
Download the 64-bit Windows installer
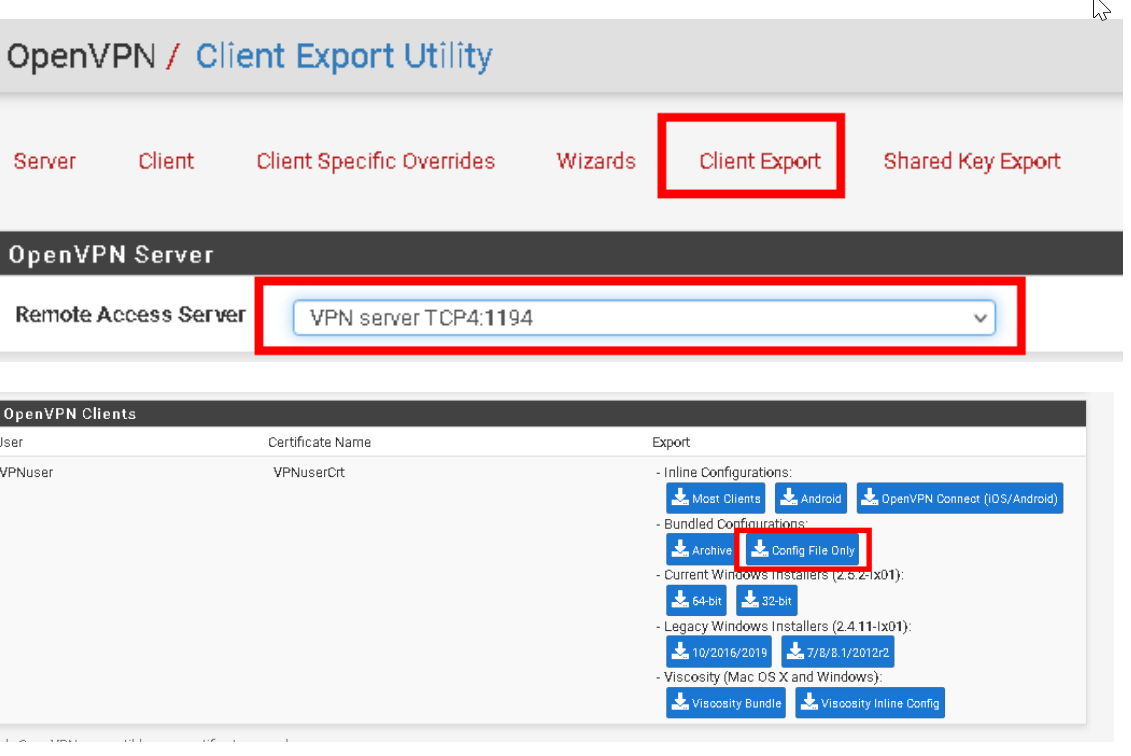[696, 601]
